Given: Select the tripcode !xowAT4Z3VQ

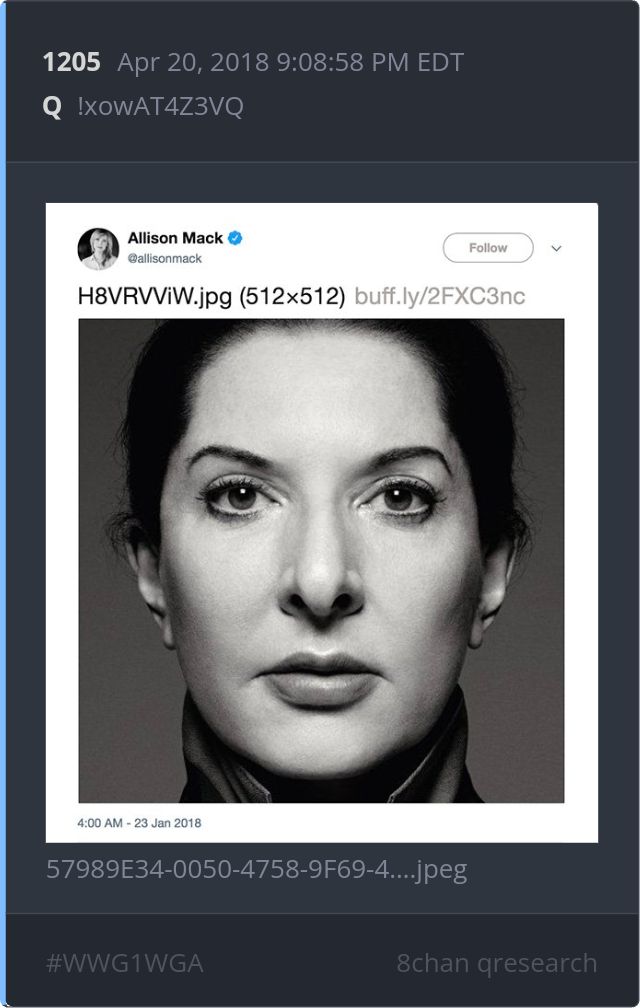Looking at the screenshot, I should point(160,106).
